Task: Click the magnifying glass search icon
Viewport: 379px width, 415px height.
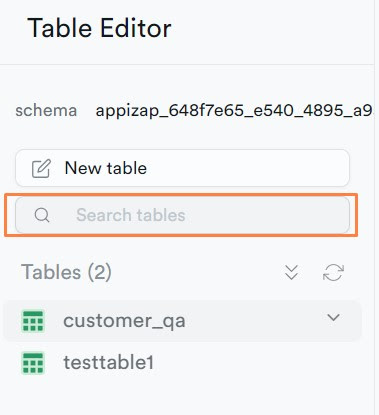Action: [x=42, y=215]
